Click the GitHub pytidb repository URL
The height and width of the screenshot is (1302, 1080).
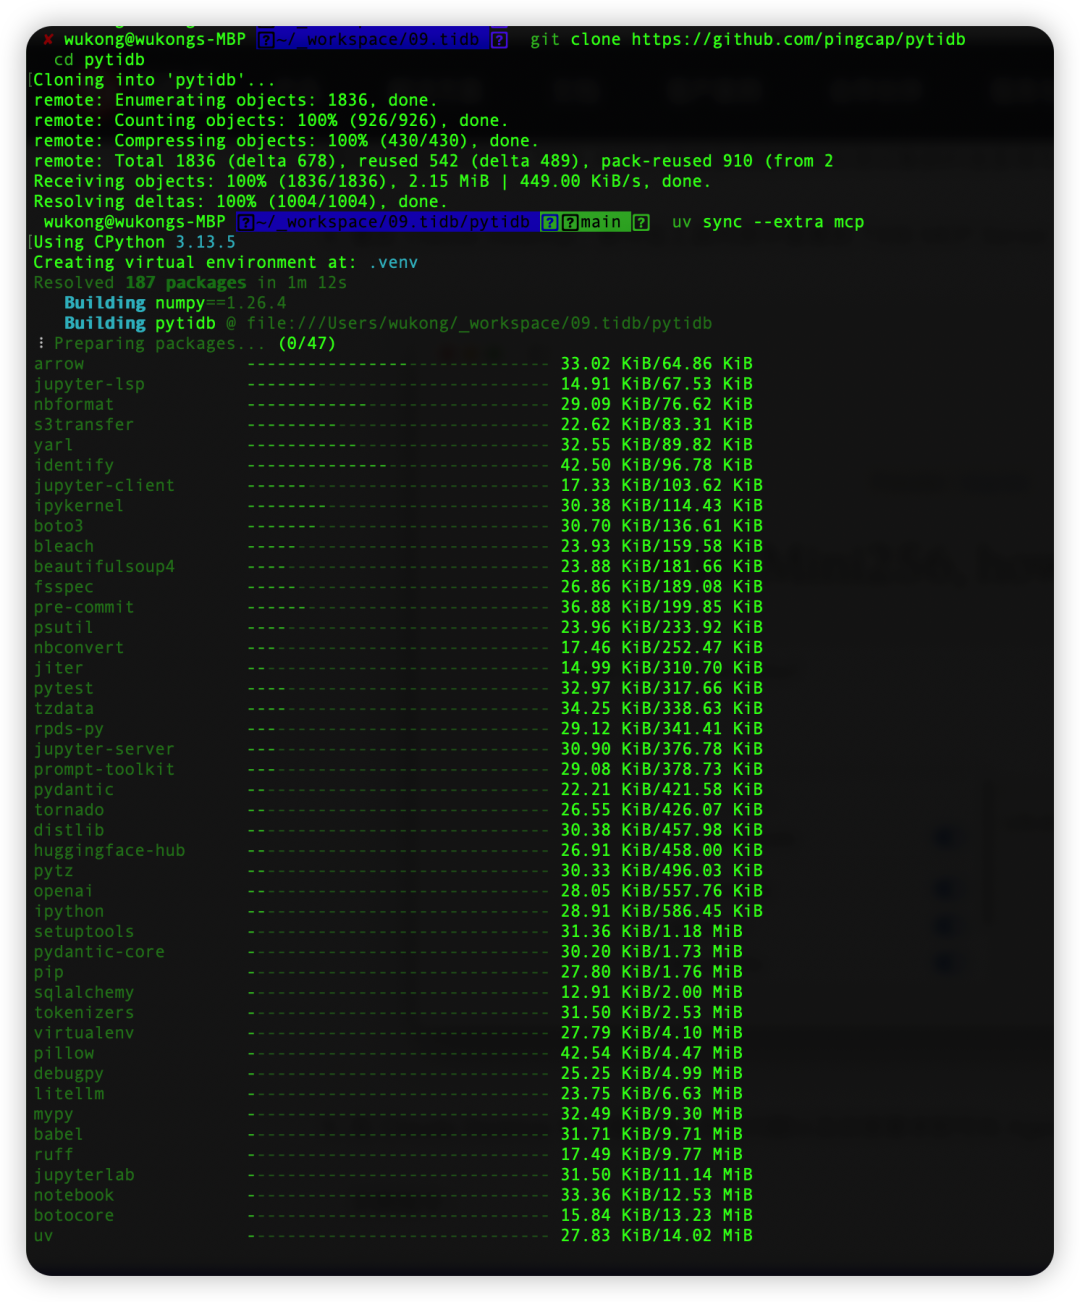click(798, 39)
